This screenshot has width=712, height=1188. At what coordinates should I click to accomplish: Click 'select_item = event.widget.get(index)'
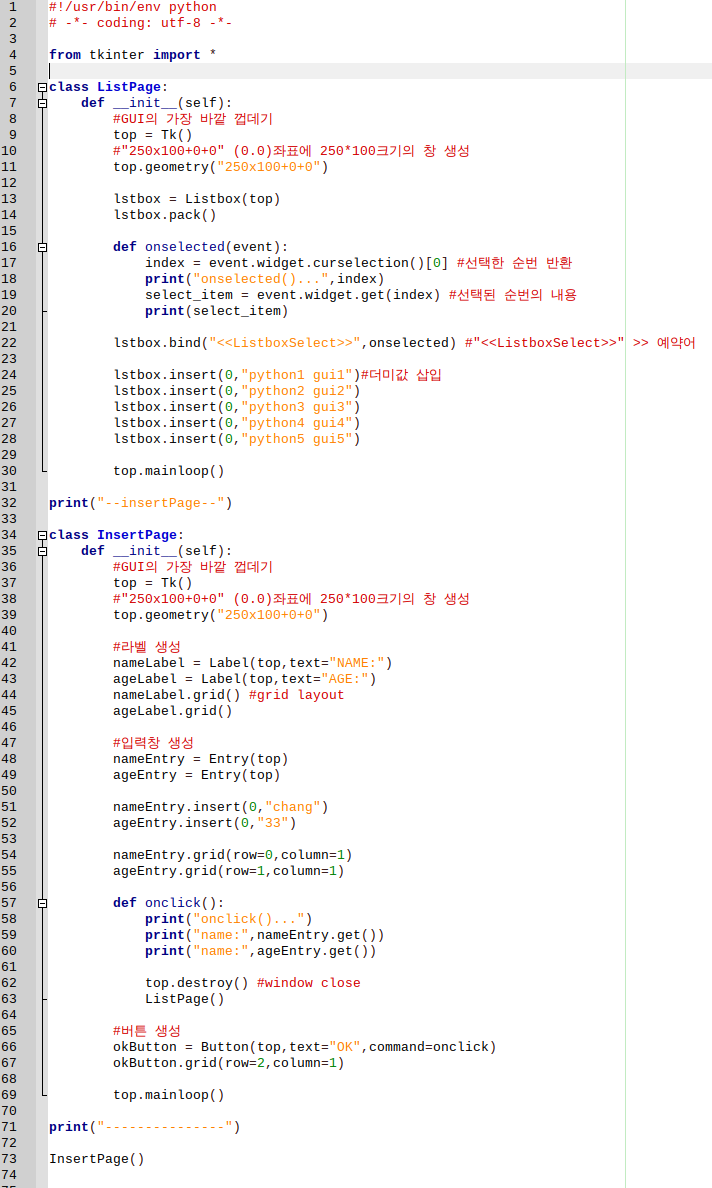click(x=292, y=295)
